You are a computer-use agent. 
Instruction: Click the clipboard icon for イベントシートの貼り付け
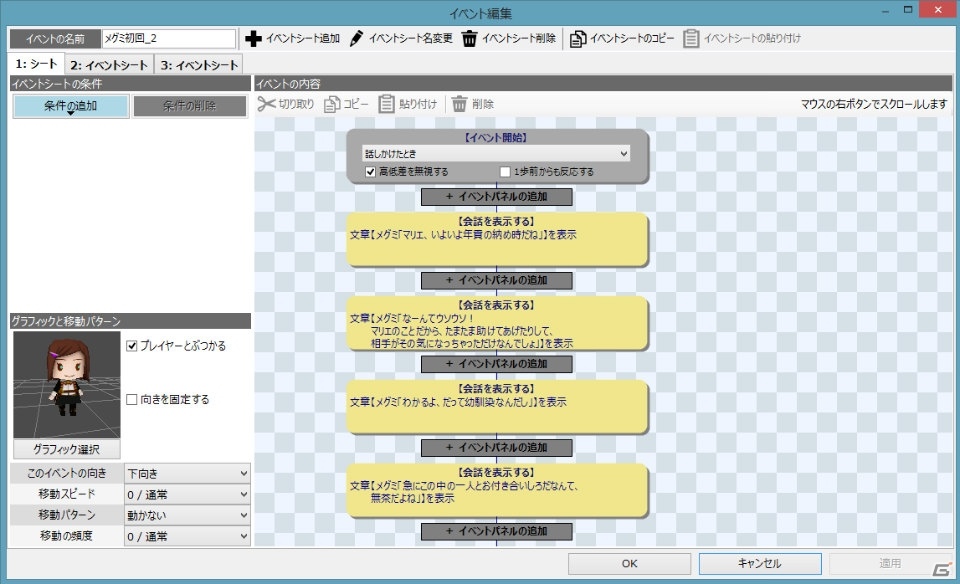tap(691, 39)
